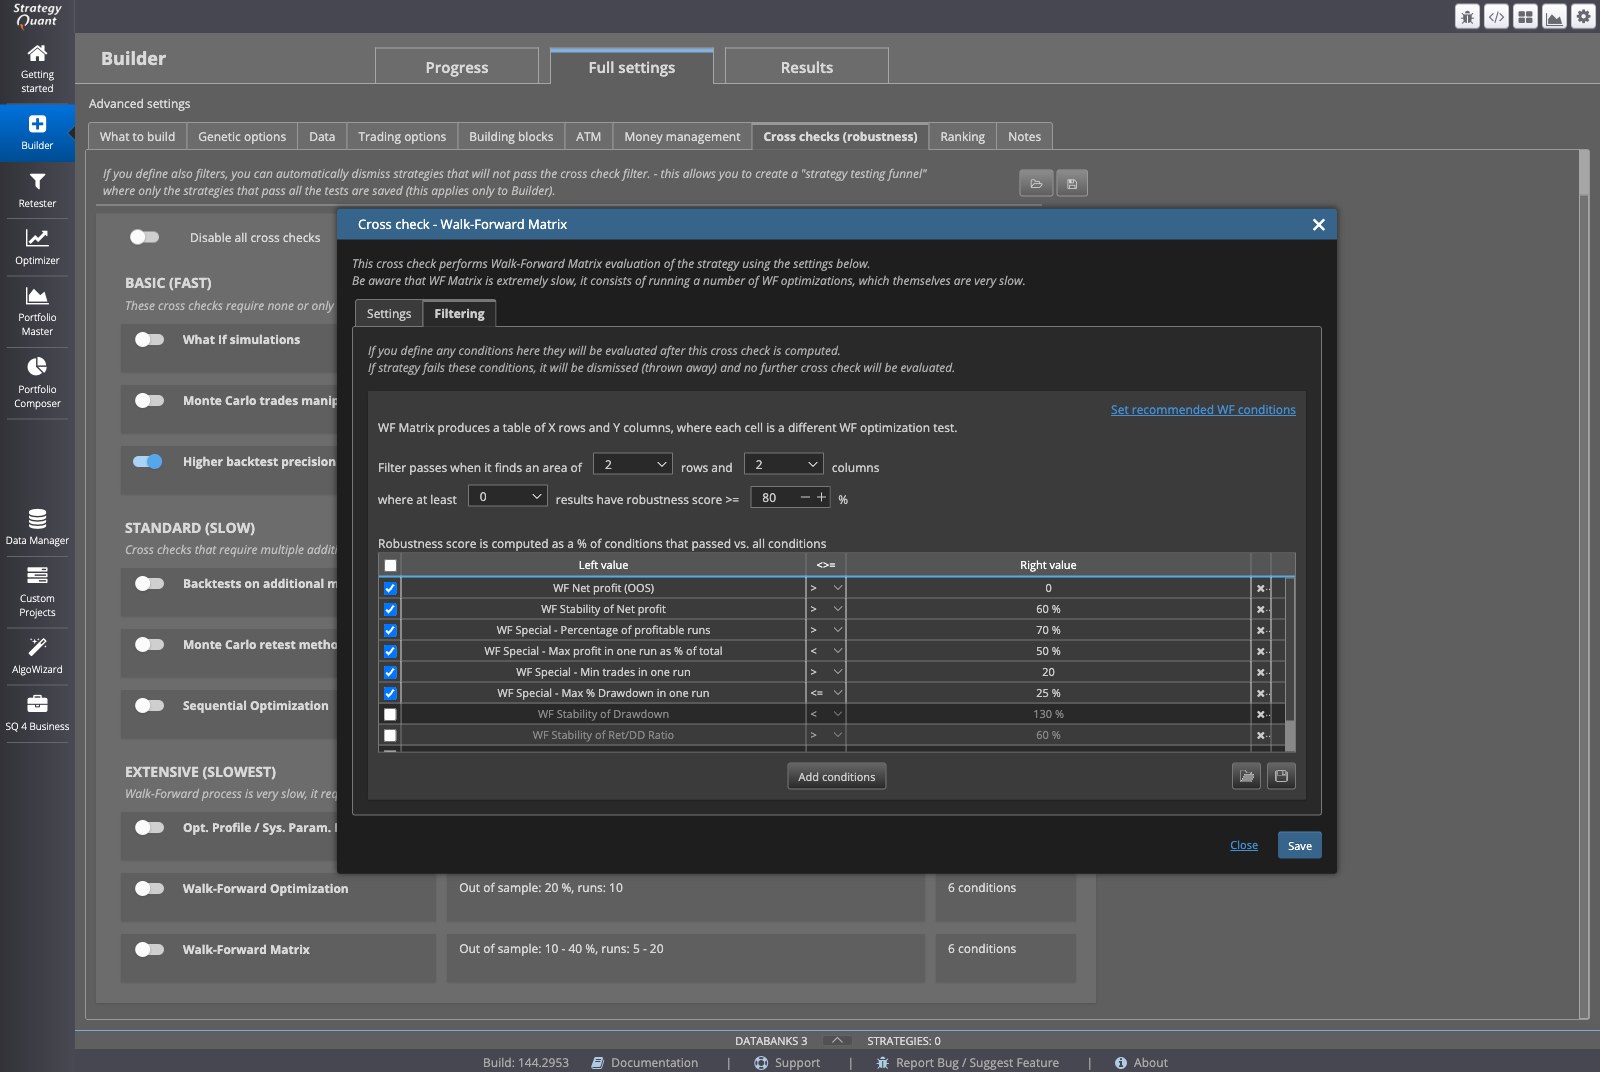Click the Close link in dialog
This screenshot has height=1072, width=1600.
point(1243,845)
